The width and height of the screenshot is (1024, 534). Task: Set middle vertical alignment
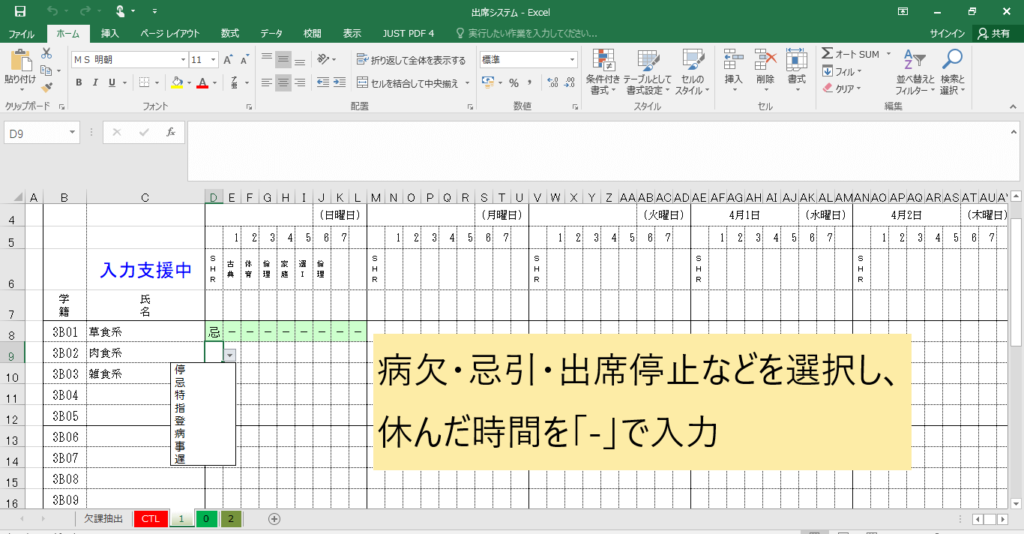(x=283, y=59)
